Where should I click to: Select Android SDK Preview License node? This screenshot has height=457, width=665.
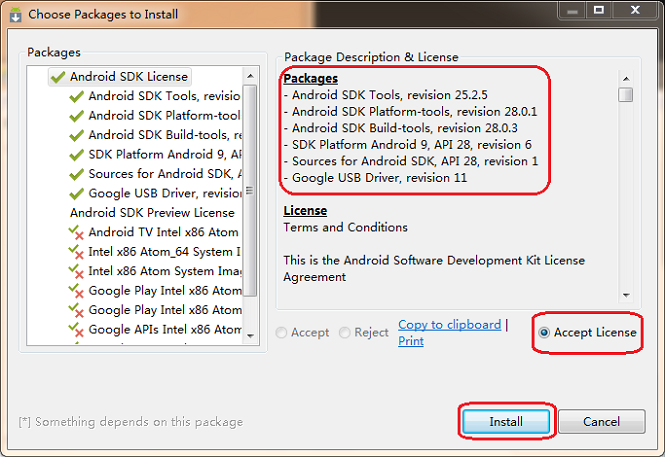point(152,212)
